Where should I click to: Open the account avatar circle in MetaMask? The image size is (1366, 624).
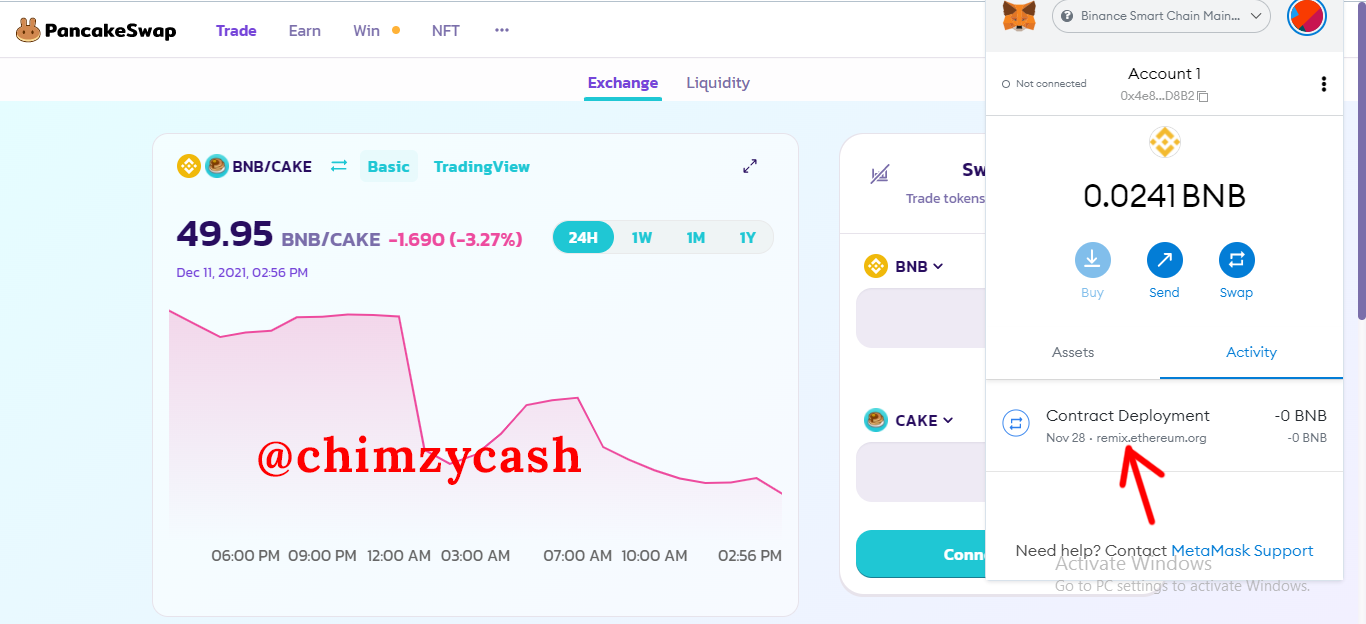point(1306,16)
